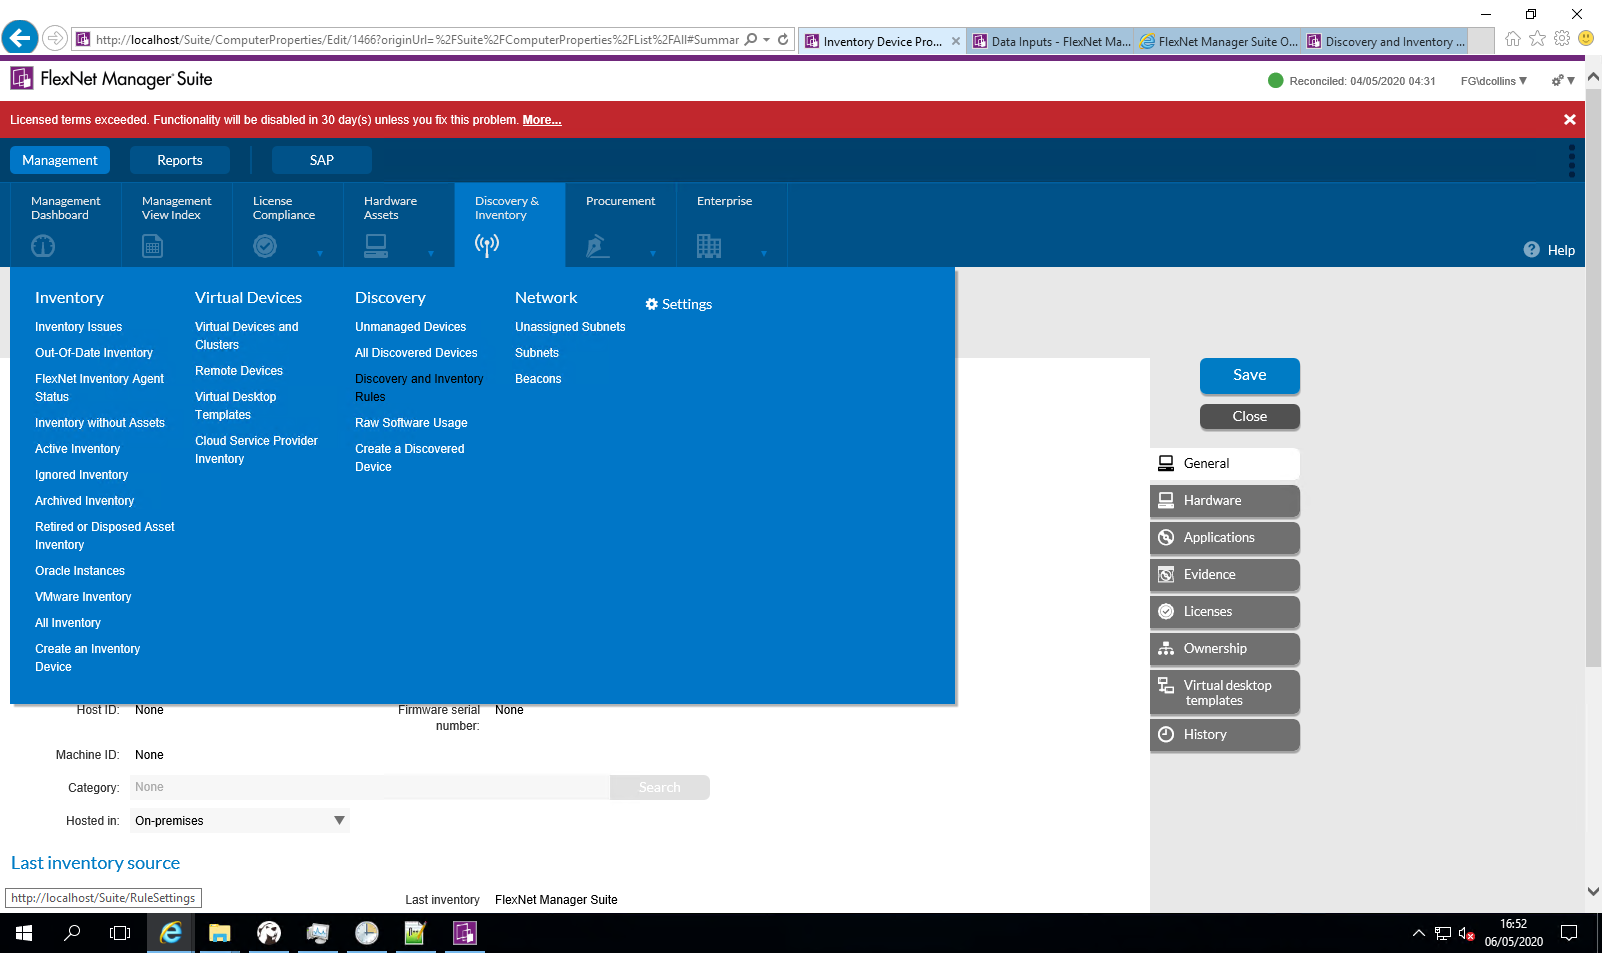The image size is (1602, 953).
Task: Open Remote Devices menu link
Action: 239,371
